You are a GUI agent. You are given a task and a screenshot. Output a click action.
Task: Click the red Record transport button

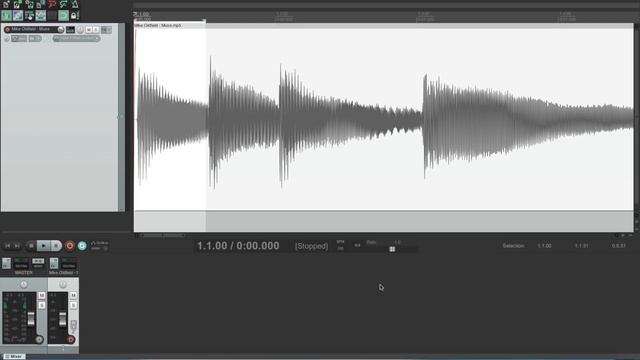[x=70, y=246]
